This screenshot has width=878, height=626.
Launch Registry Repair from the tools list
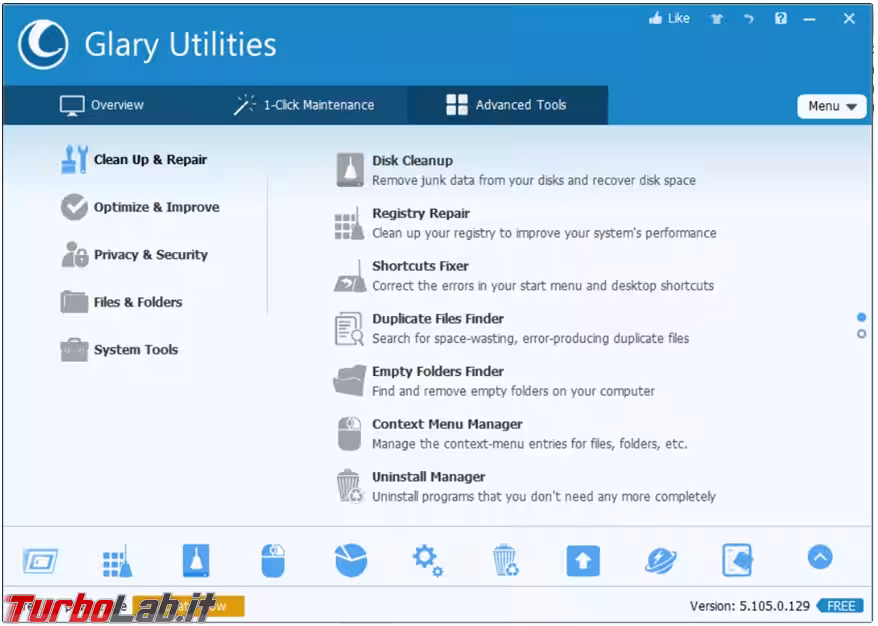click(420, 214)
